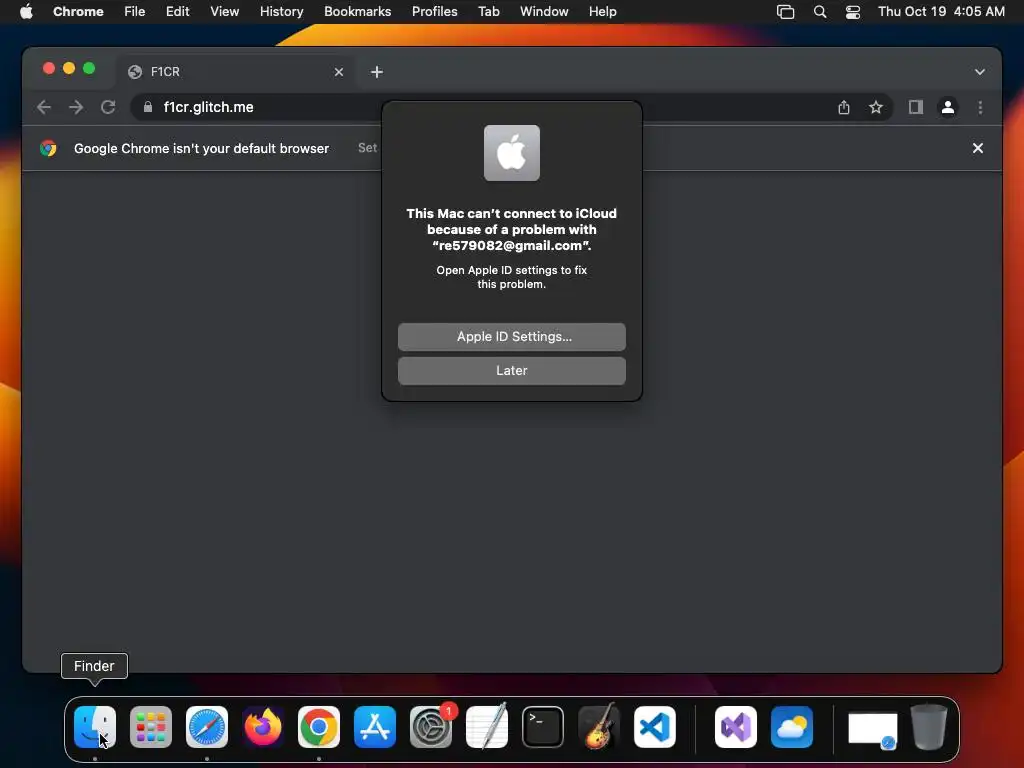
Task: Launch Visual Studio Code from the dock
Action: point(655,726)
